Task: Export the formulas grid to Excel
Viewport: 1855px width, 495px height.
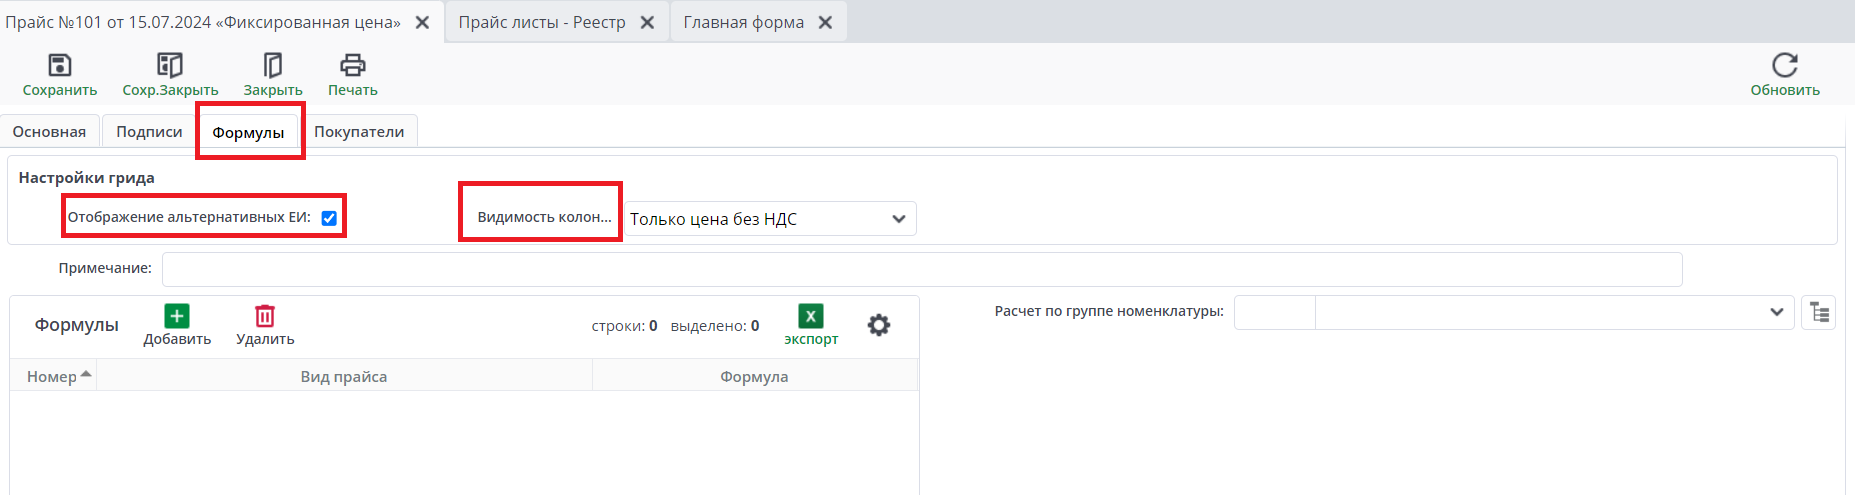Action: pos(811,317)
